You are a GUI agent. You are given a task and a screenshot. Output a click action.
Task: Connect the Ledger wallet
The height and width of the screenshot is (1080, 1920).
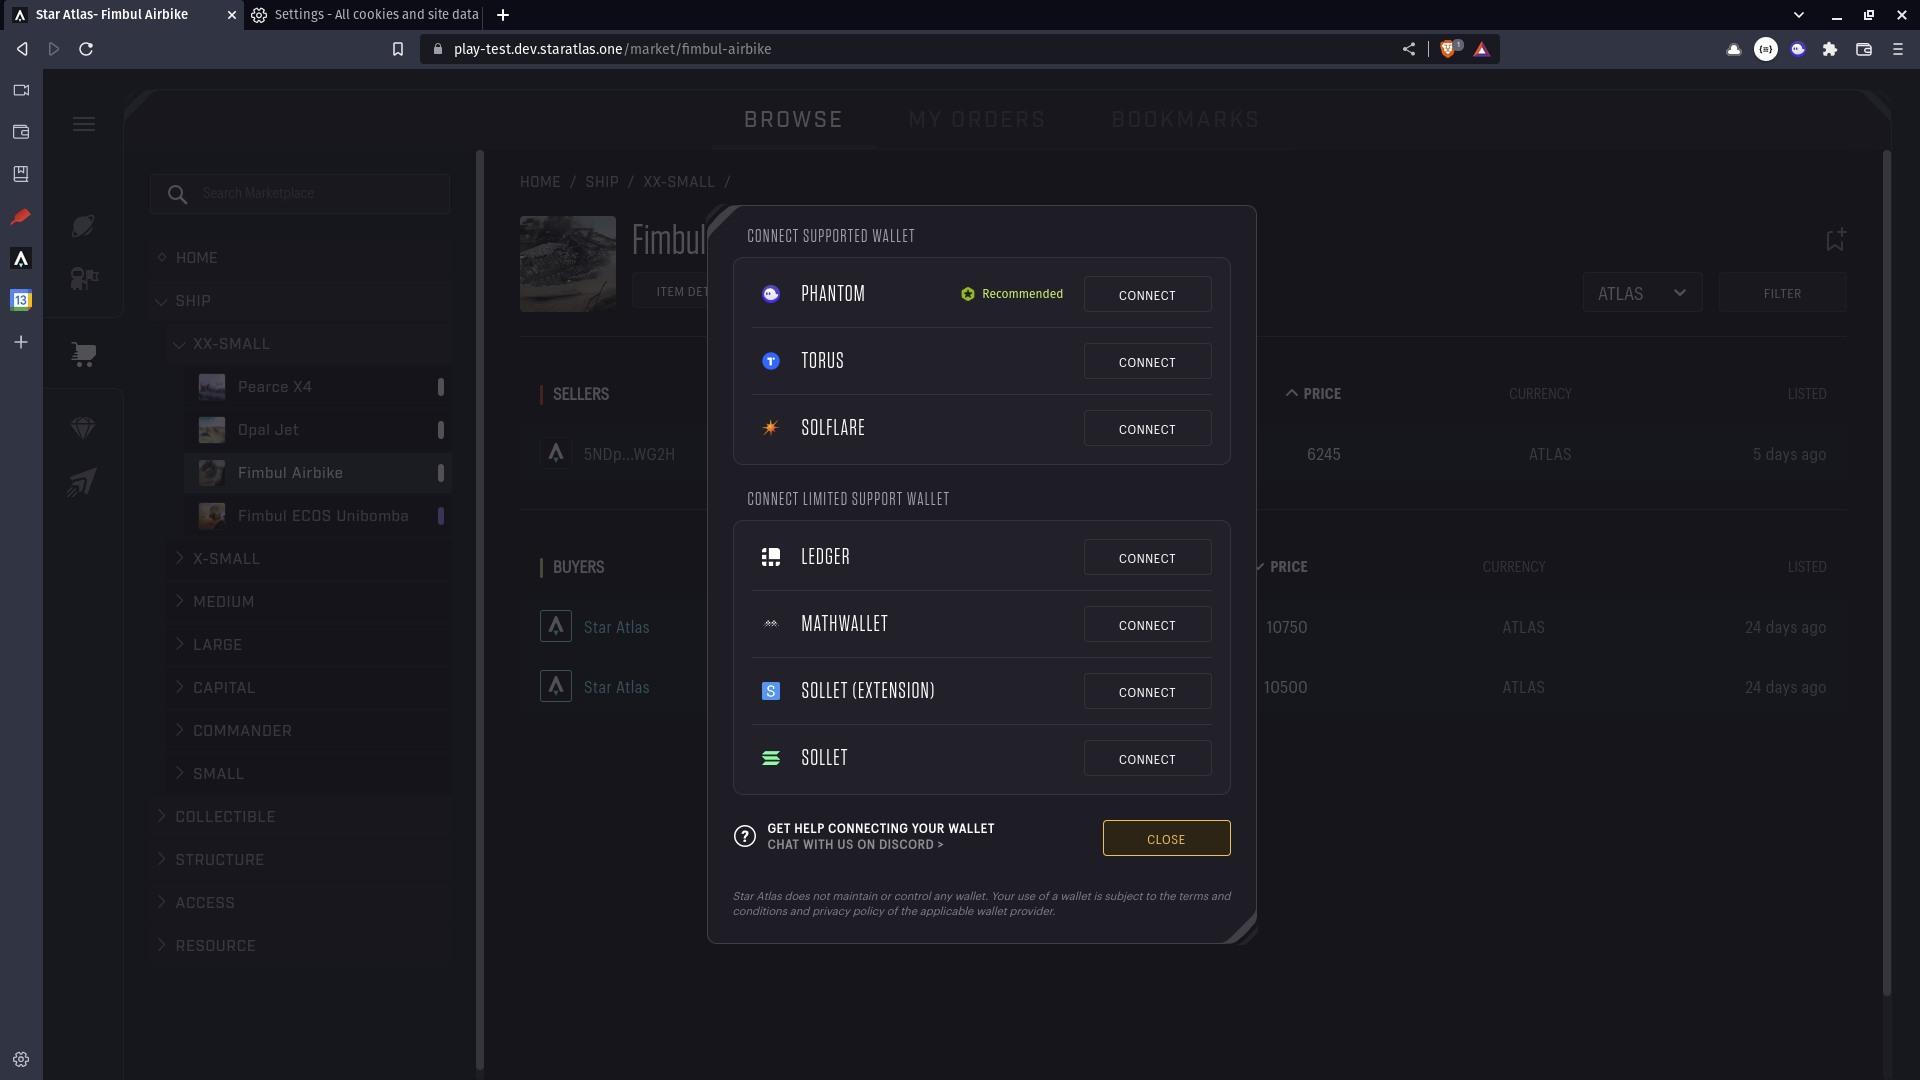point(1147,558)
